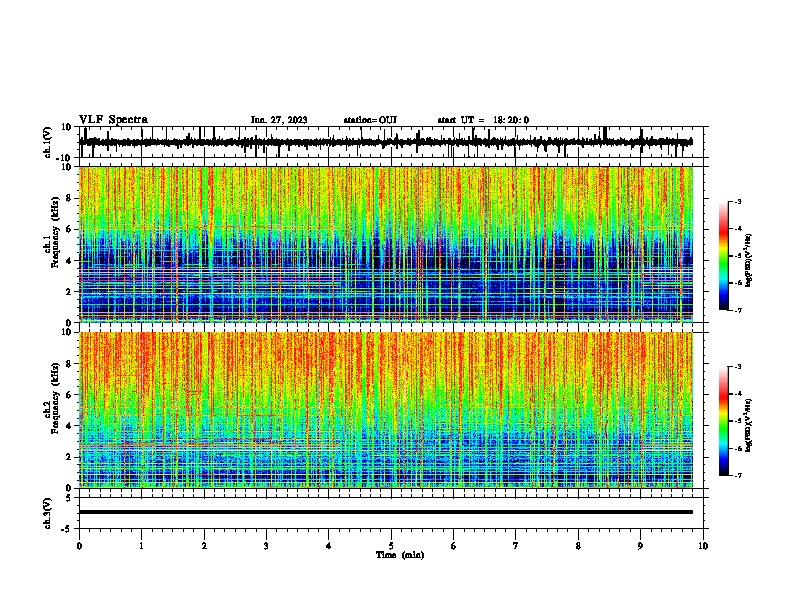Click the ch.2 "Frequency (kHz)" axis label

click(x=55, y=398)
